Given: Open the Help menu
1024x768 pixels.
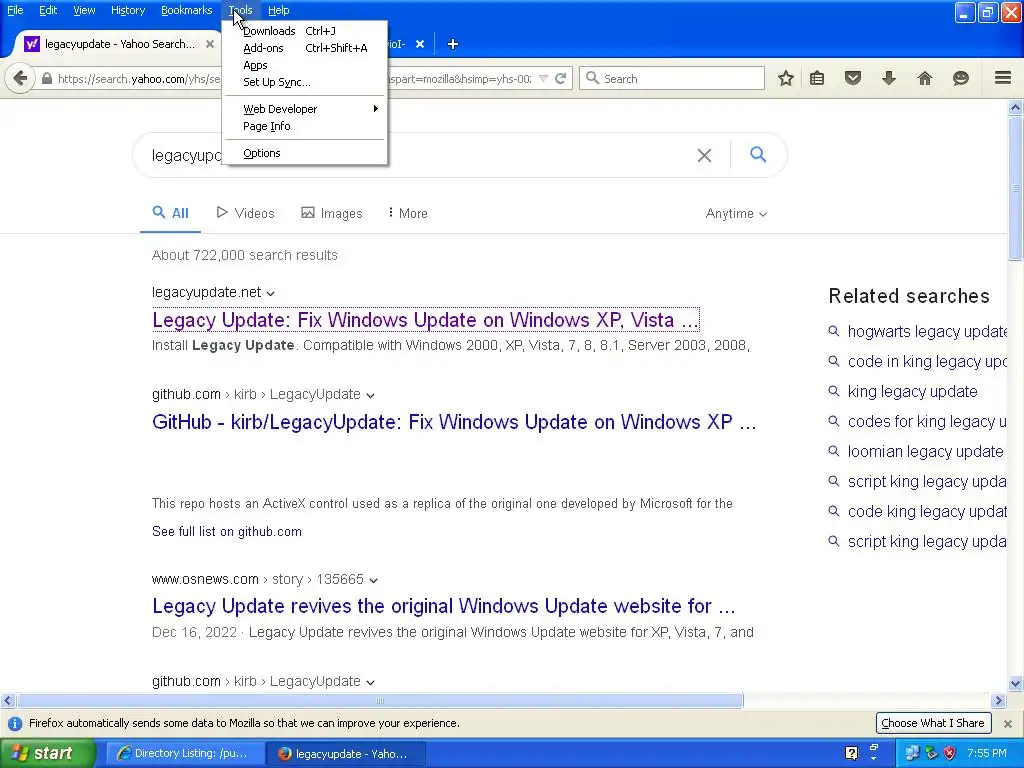Looking at the screenshot, I should click(279, 10).
